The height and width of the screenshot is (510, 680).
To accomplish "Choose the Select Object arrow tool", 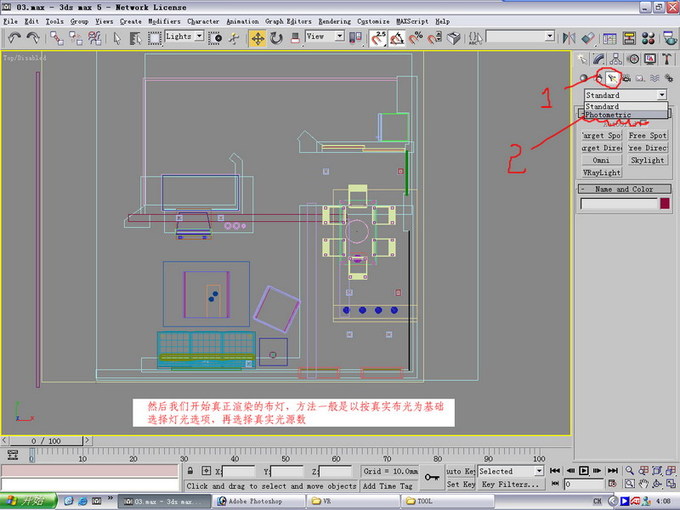I will click(117, 38).
